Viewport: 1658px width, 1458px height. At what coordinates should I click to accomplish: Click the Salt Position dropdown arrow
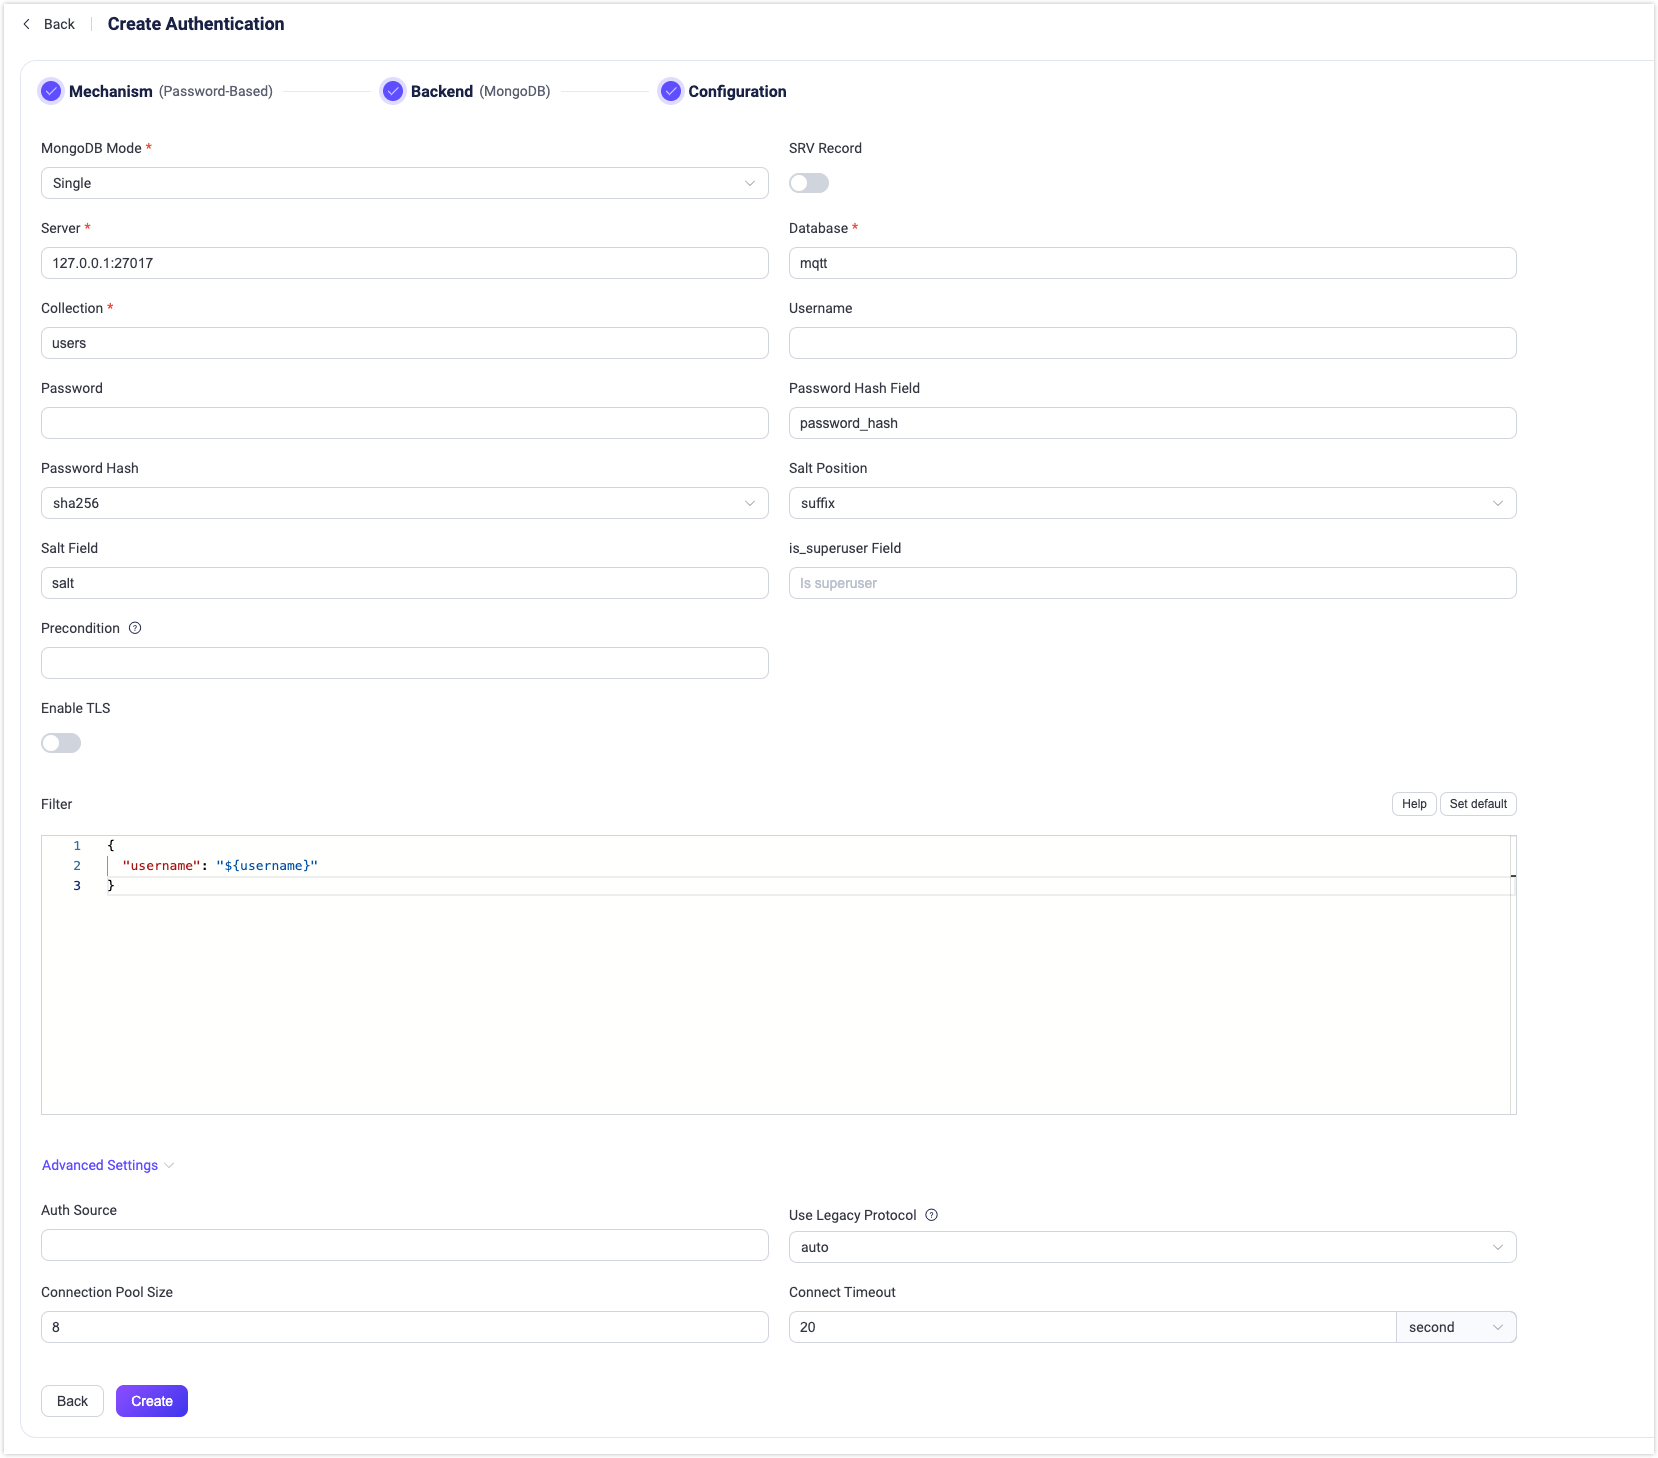tap(1498, 503)
